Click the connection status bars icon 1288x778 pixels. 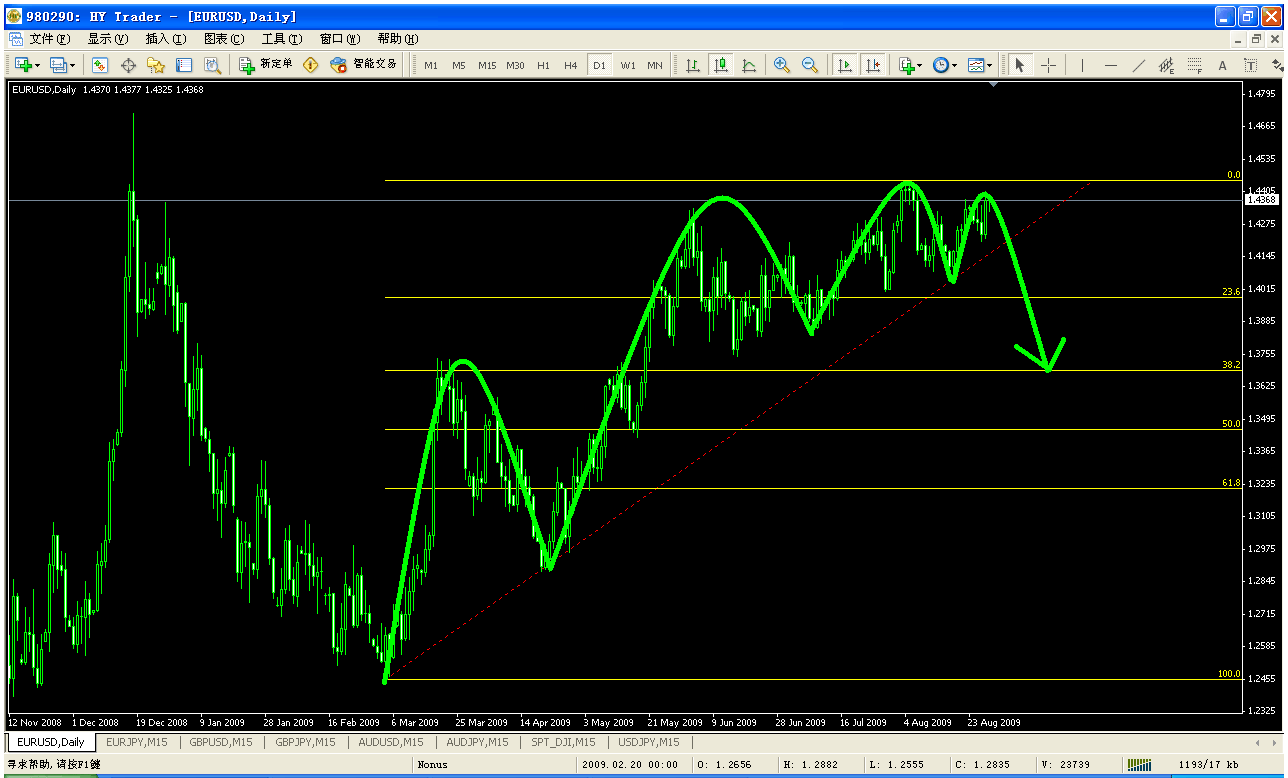(x=1139, y=765)
